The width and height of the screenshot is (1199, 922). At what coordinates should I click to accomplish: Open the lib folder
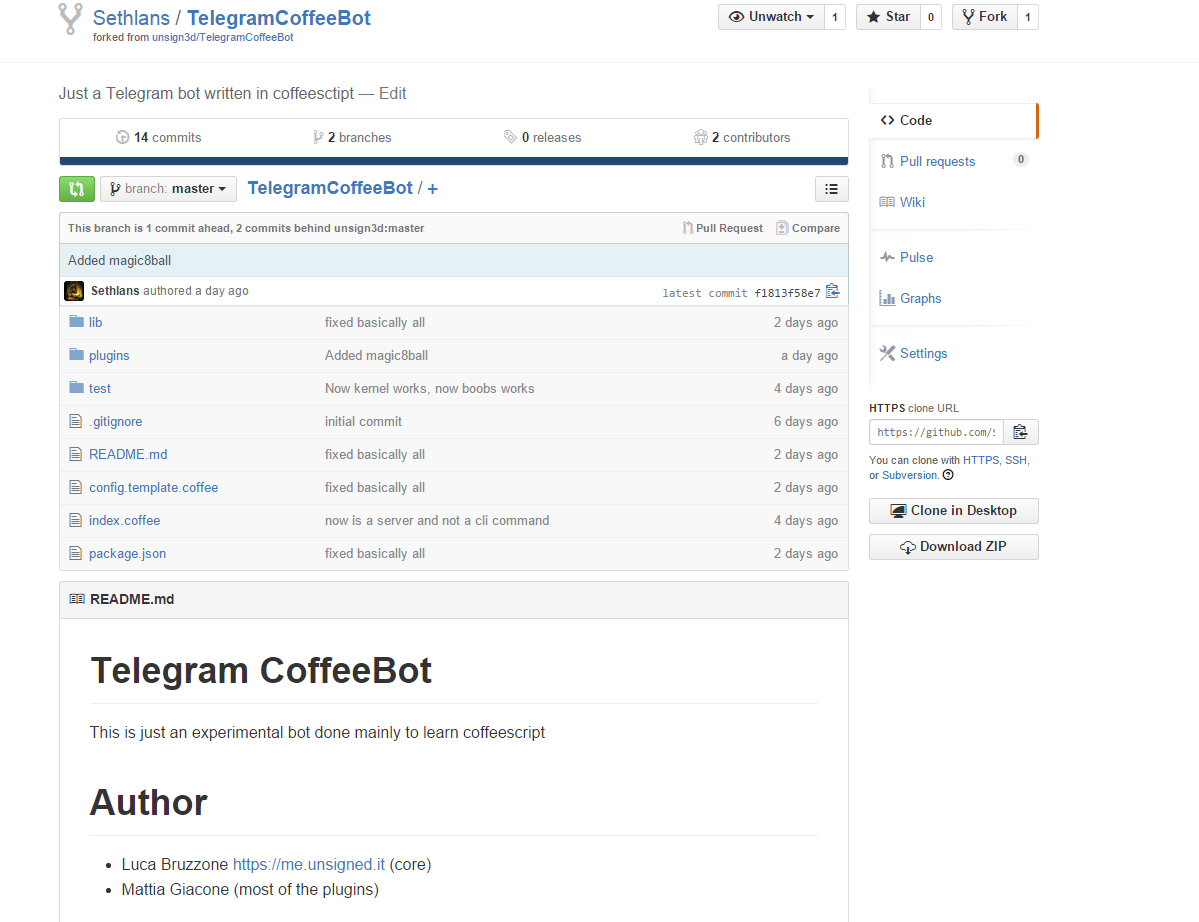95,323
